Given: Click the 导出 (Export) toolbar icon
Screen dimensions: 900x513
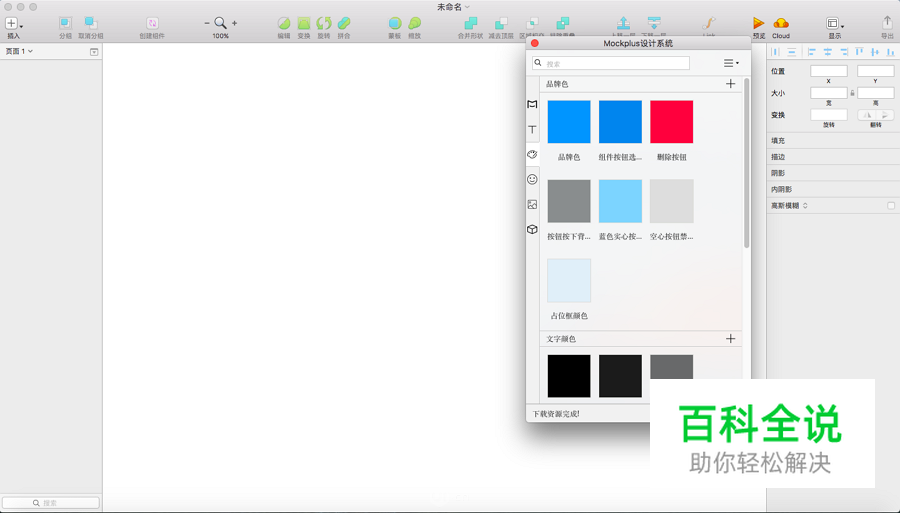Looking at the screenshot, I should click(887, 23).
